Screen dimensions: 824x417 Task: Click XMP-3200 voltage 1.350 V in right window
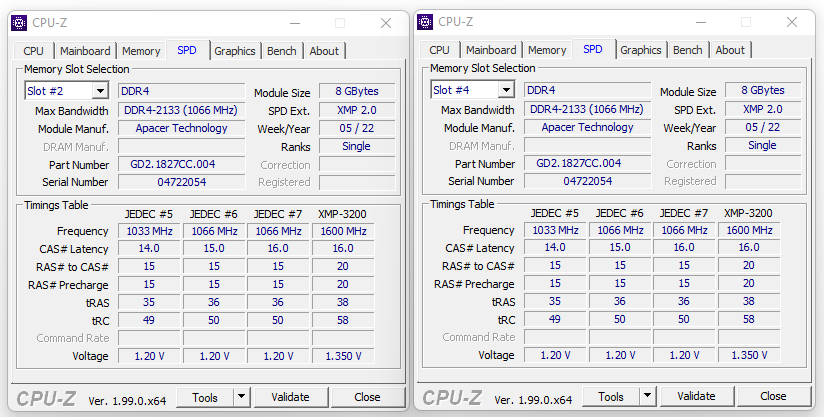[749, 355]
